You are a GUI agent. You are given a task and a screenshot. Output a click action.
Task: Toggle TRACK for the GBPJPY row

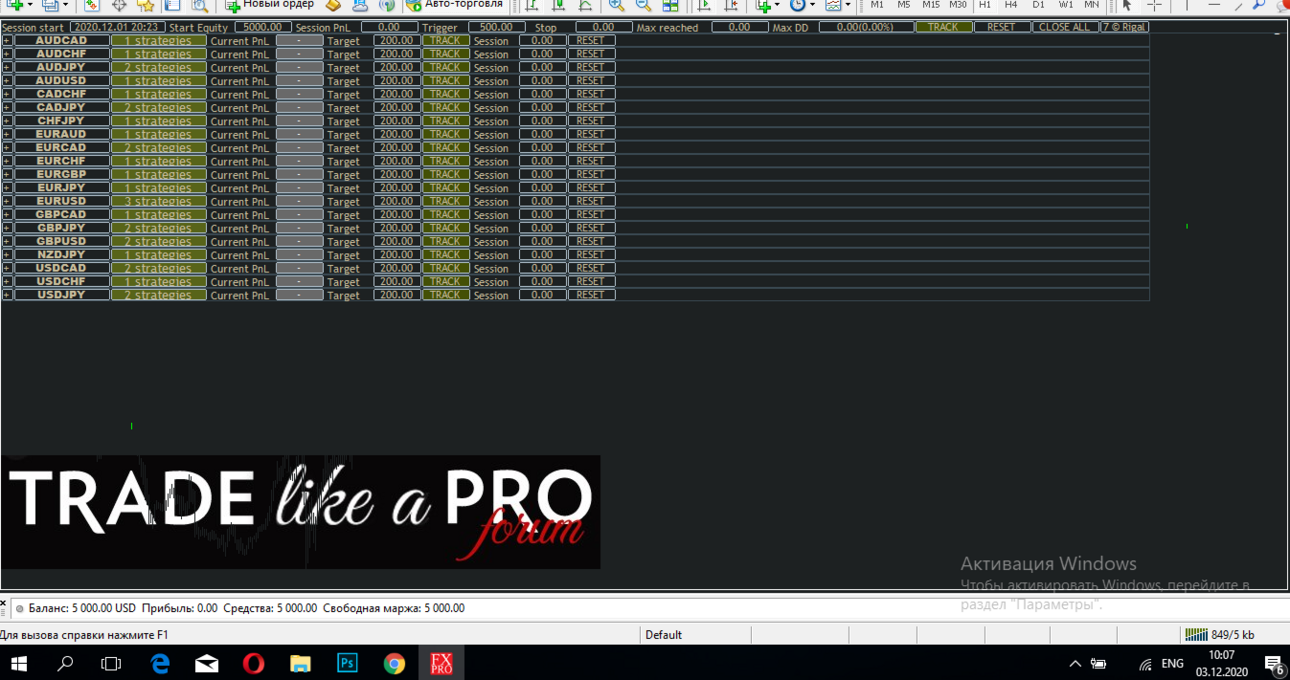pyautogui.click(x=446, y=228)
